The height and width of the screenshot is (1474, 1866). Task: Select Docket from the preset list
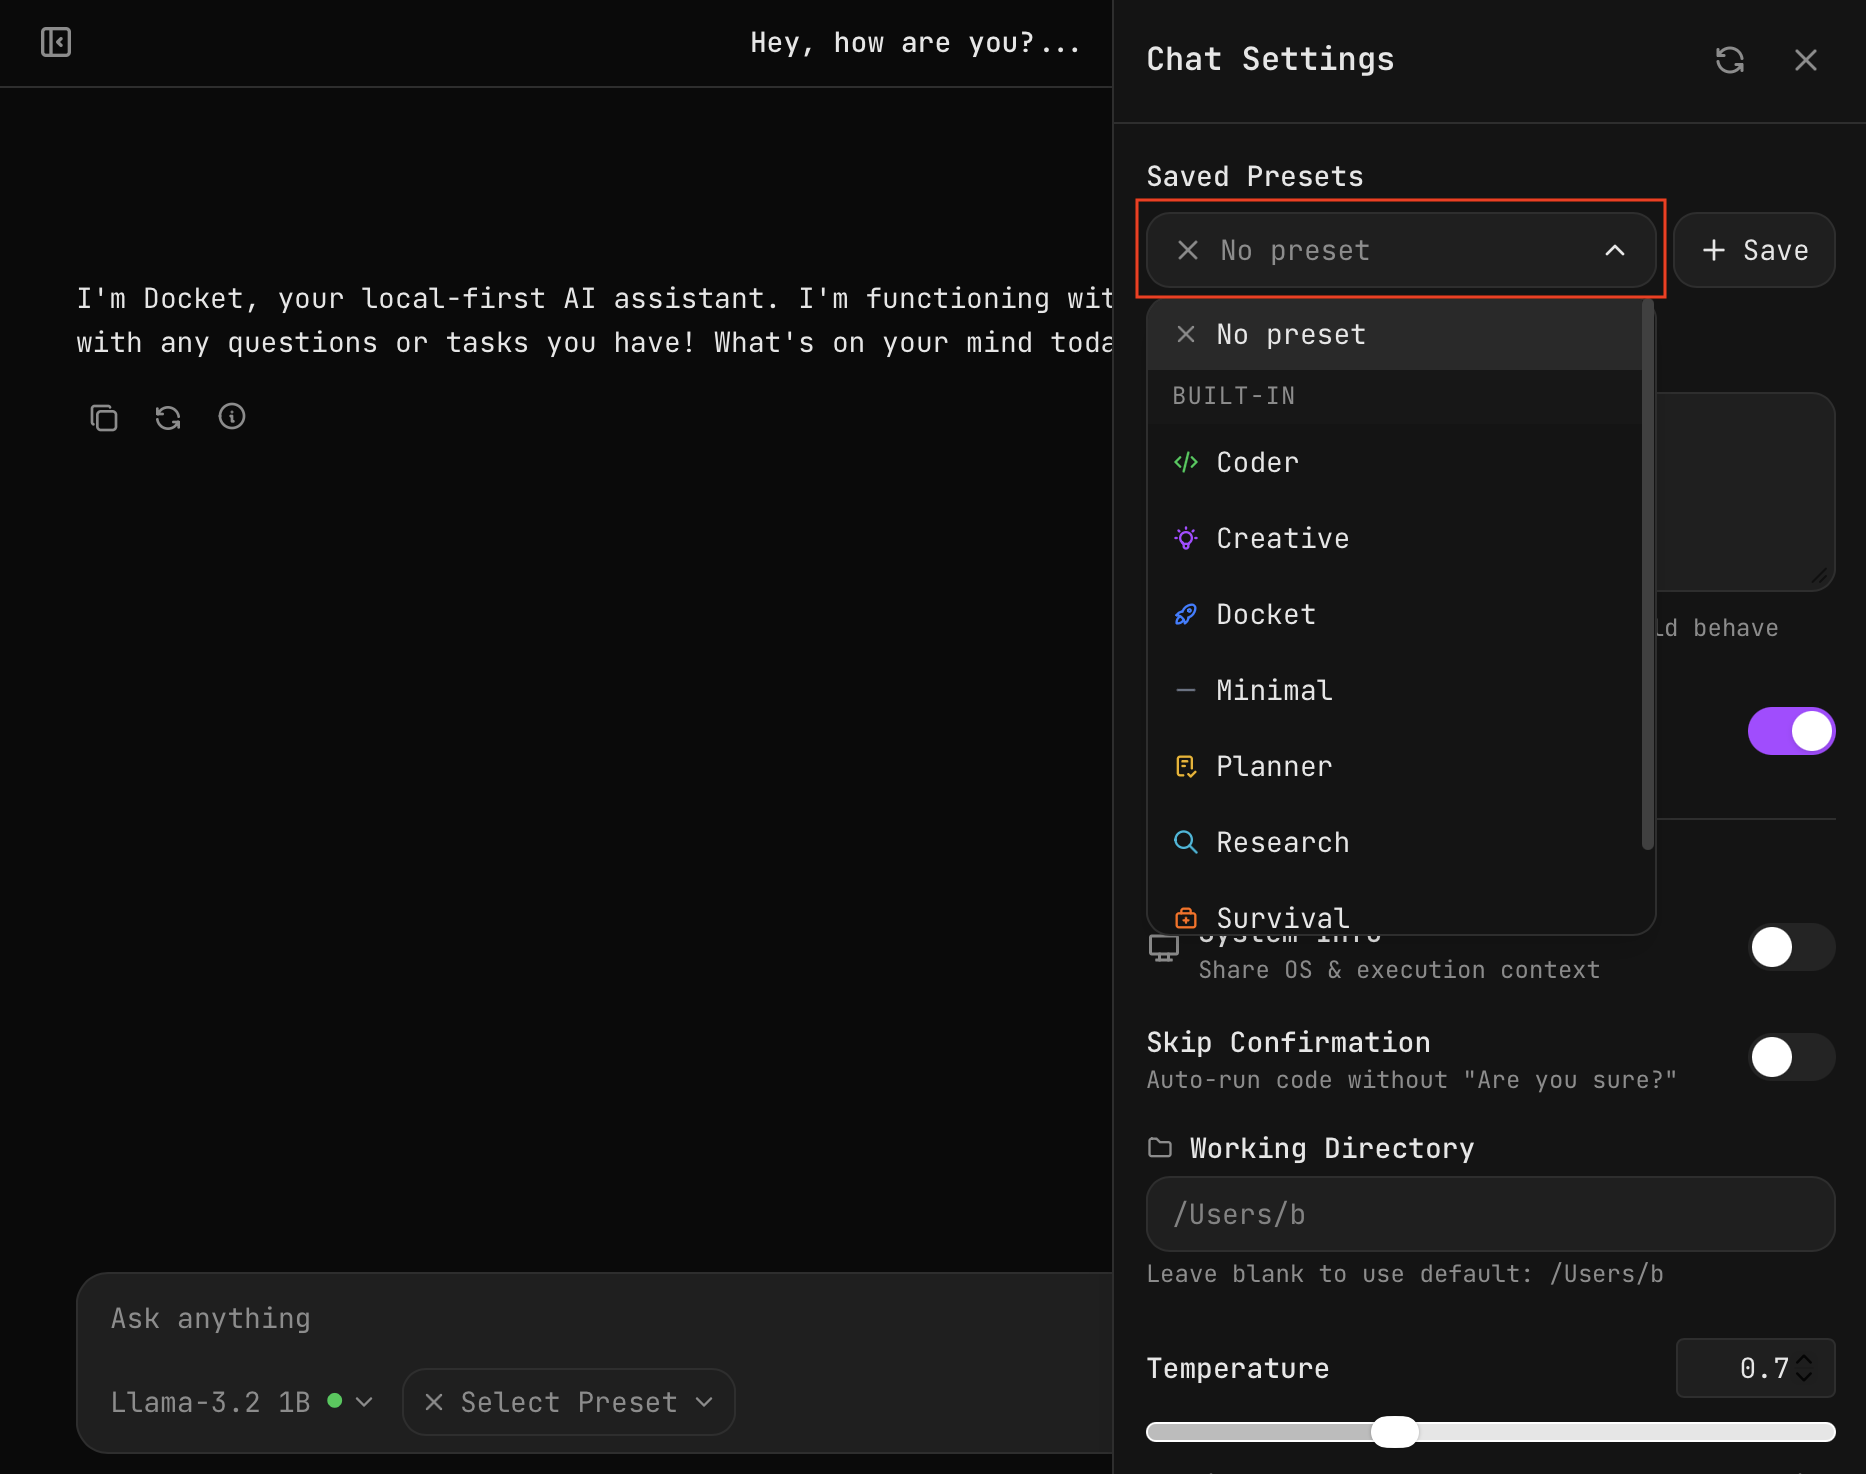[x=1265, y=614]
